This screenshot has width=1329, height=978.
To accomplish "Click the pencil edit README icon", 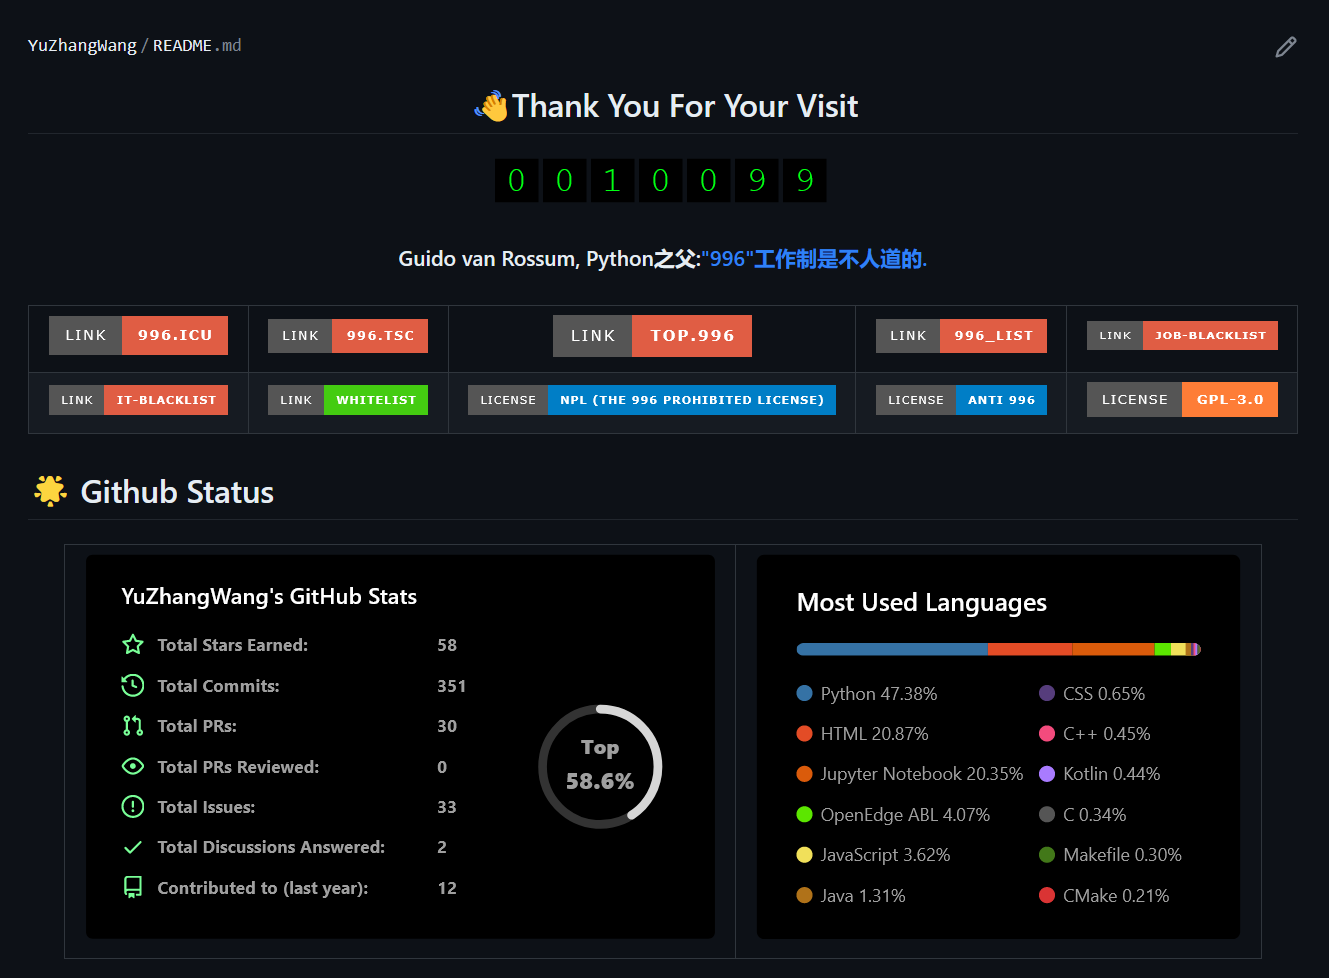I will click(x=1286, y=47).
